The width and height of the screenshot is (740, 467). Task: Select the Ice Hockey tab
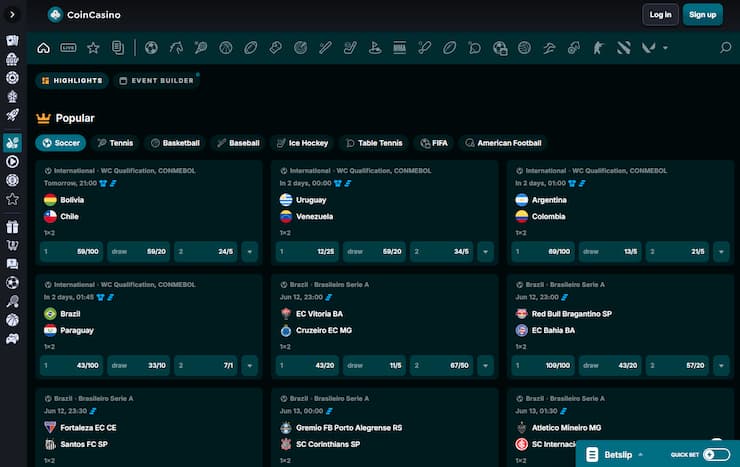coord(302,143)
